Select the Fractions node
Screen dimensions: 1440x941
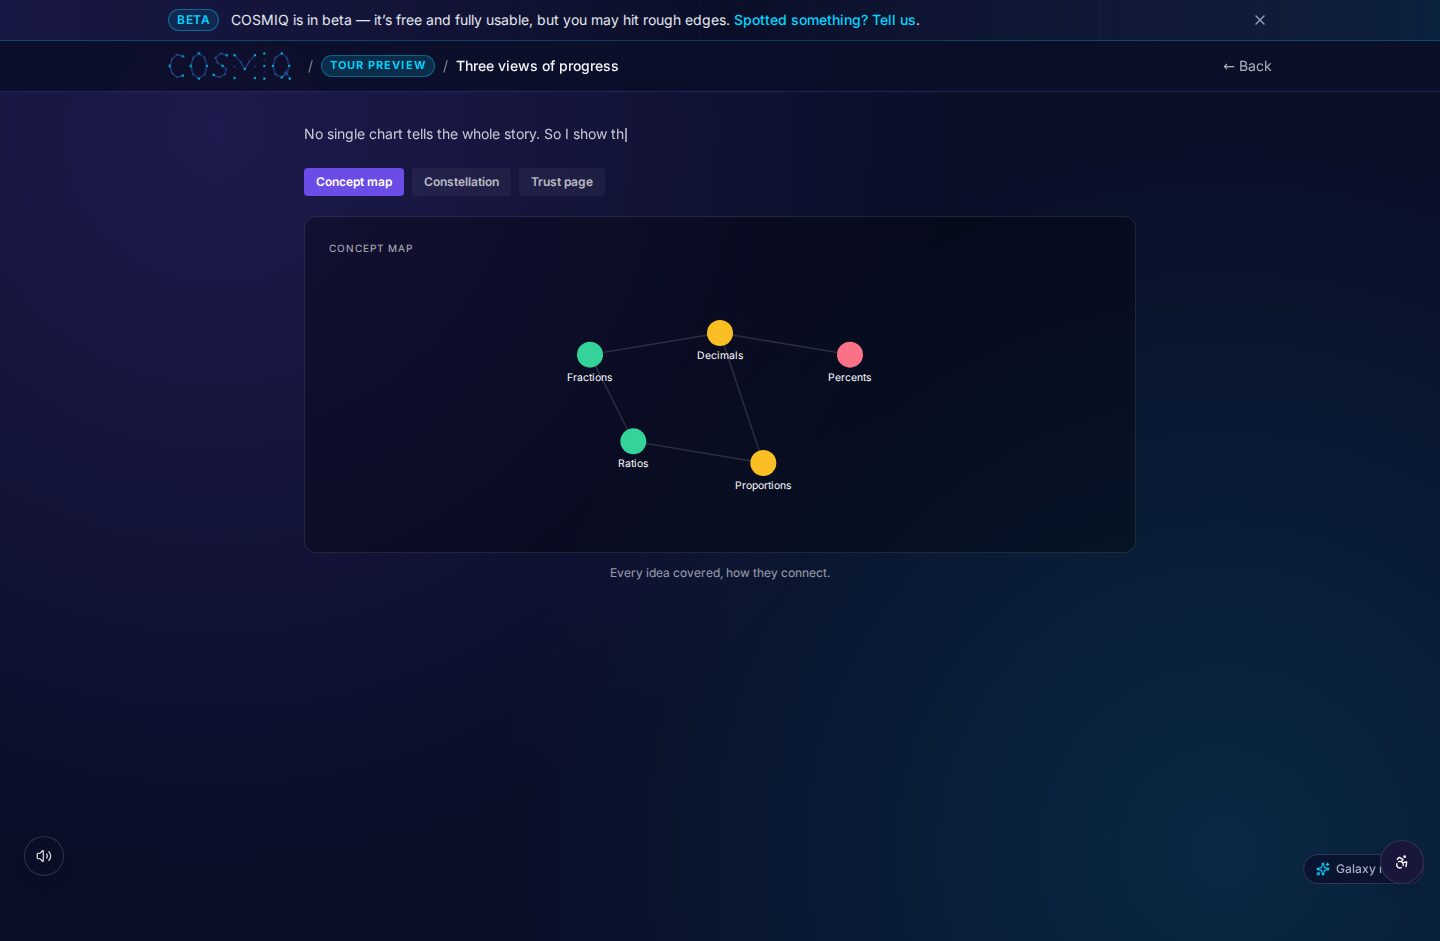(x=590, y=355)
